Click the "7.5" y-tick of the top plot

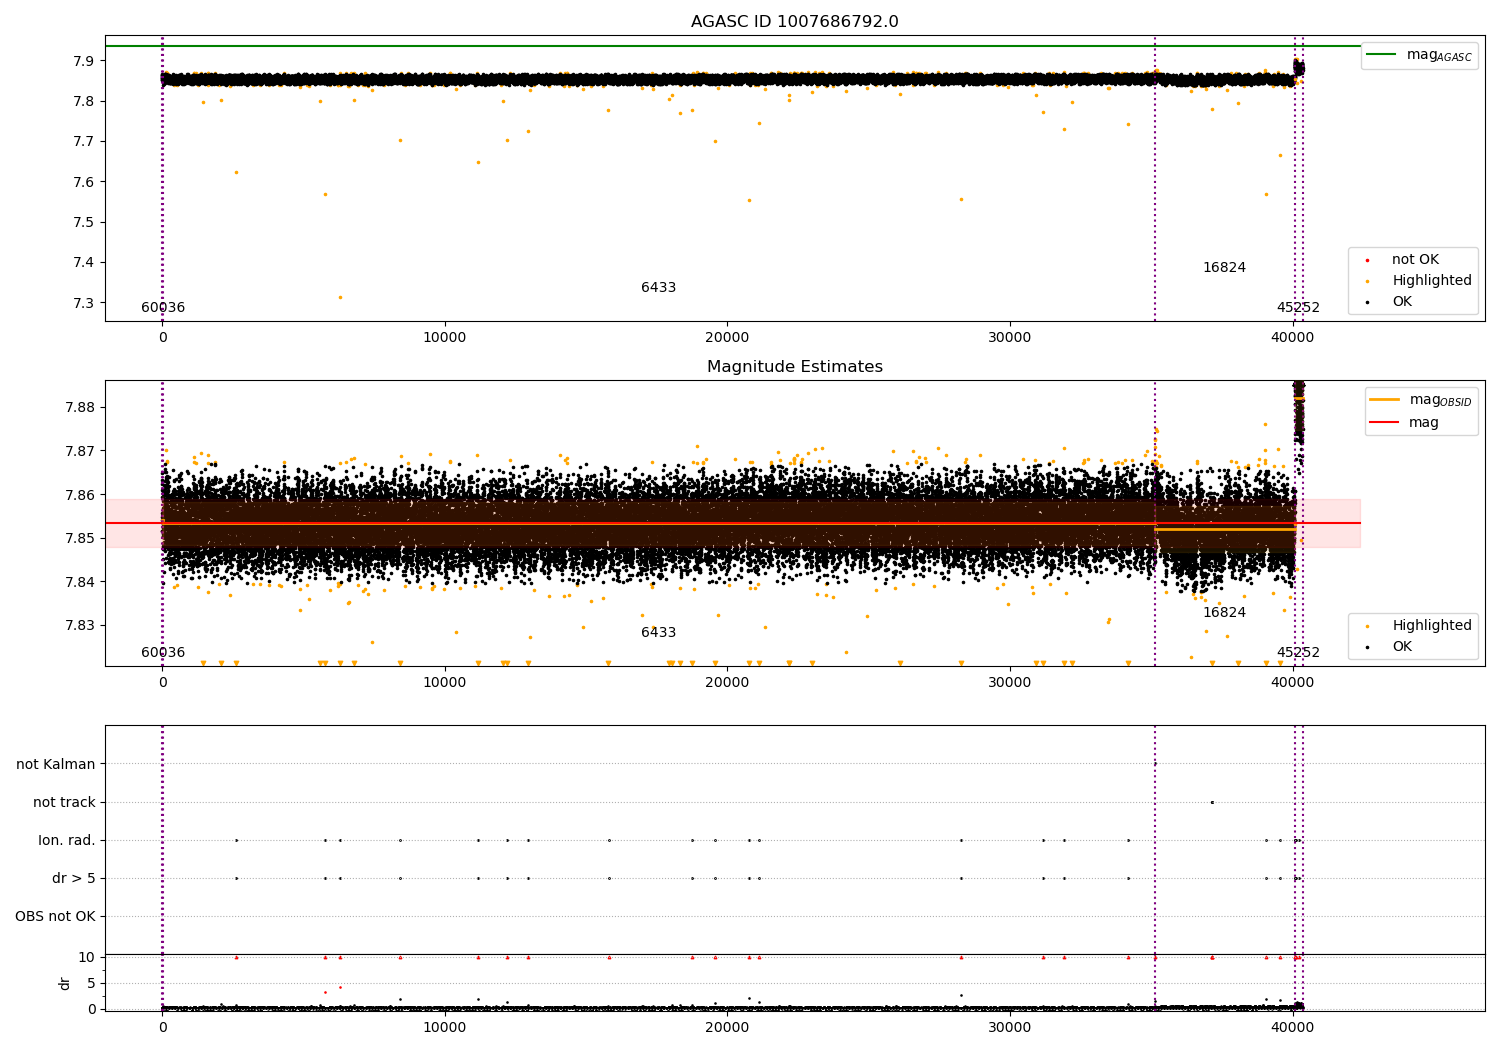83,222
